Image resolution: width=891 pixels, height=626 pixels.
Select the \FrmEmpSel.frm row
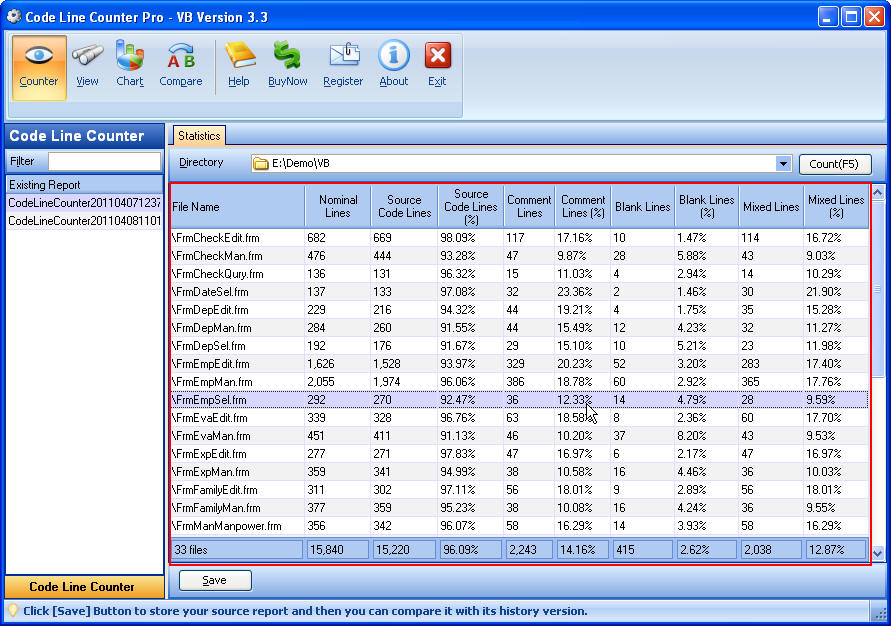click(x=519, y=400)
